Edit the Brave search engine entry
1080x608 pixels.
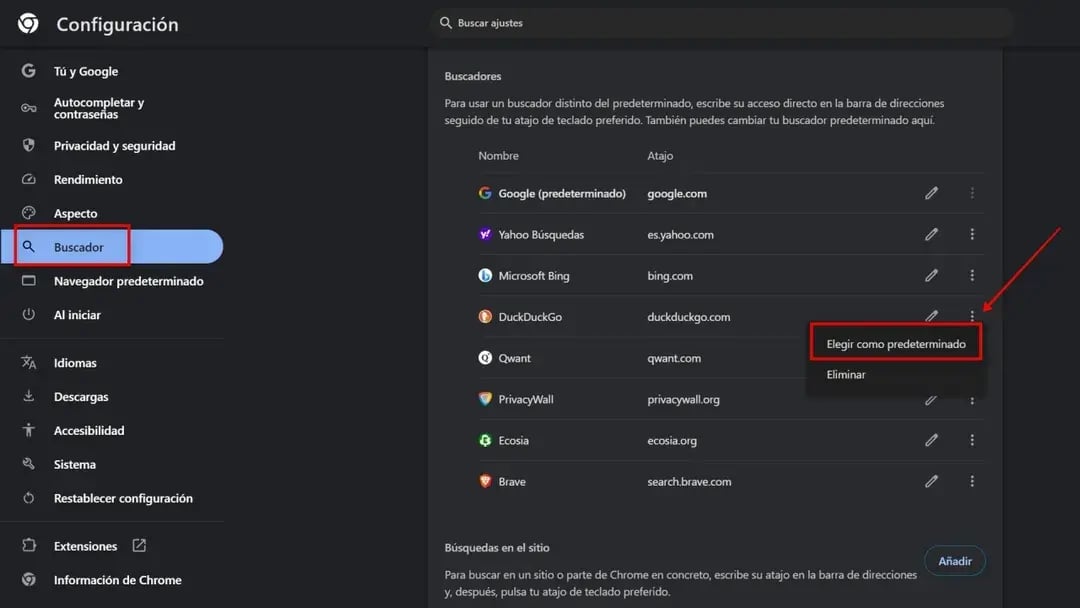click(931, 481)
